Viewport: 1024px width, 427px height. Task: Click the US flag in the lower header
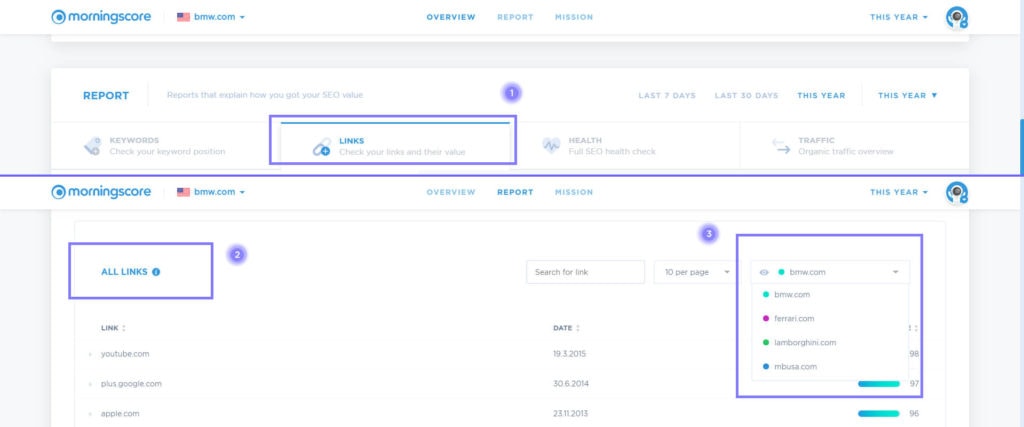[184, 192]
